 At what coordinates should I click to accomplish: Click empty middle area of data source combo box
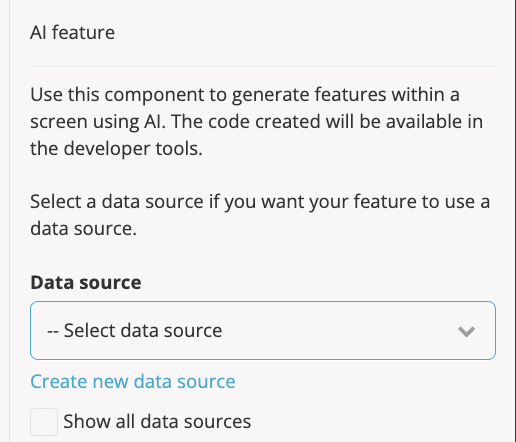coord(333,330)
